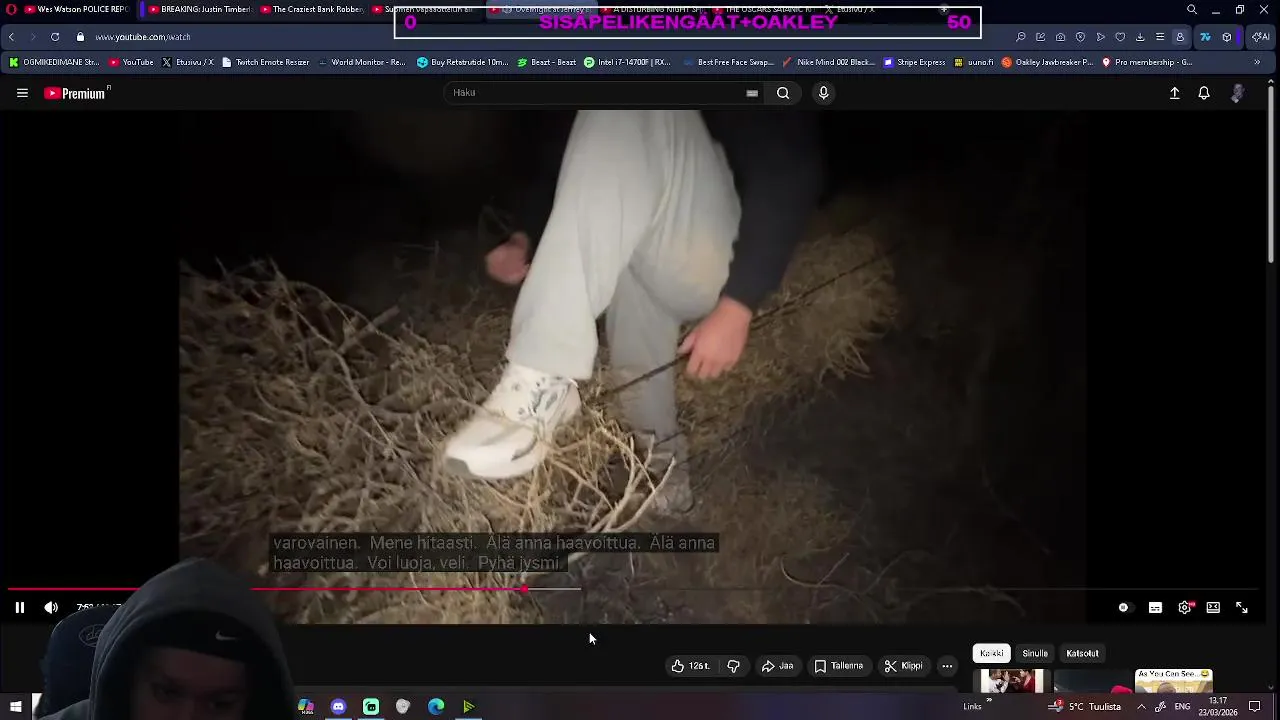Open the first recommended video thumbnail
Image resolution: width=1280 pixels, height=720 pixels.
tap(1011, 681)
